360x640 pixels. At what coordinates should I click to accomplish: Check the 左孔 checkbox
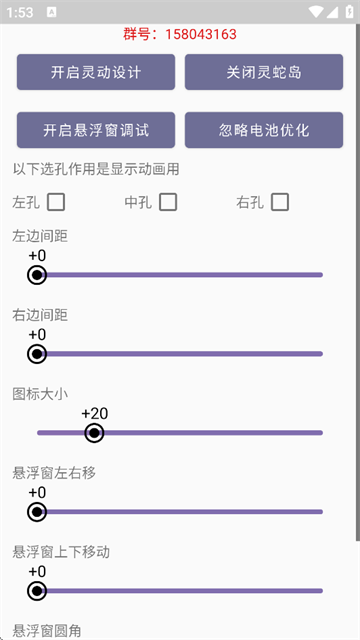(56, 202)
